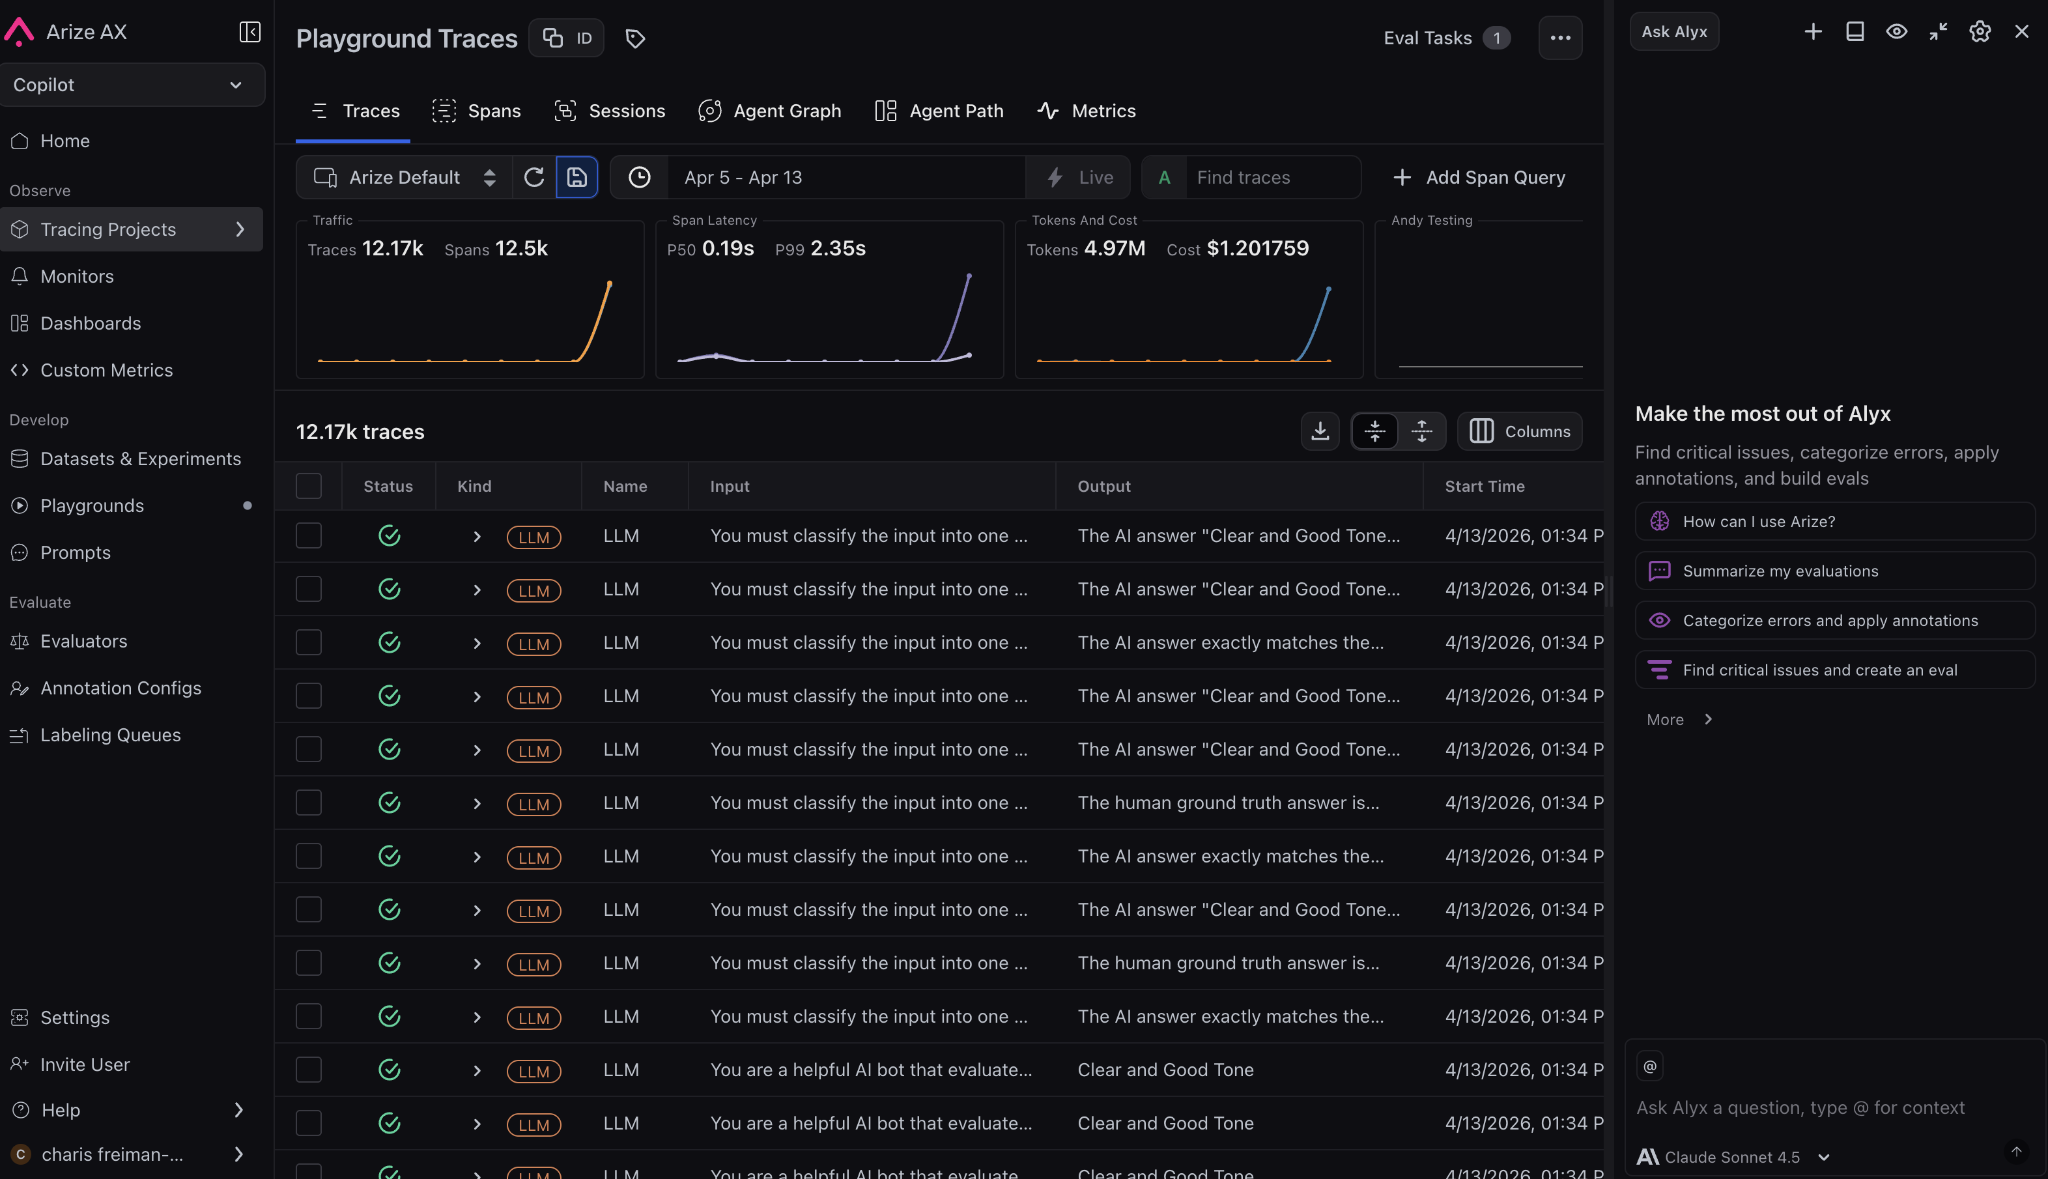Open the Columns selector

[x=1520, y=431]
